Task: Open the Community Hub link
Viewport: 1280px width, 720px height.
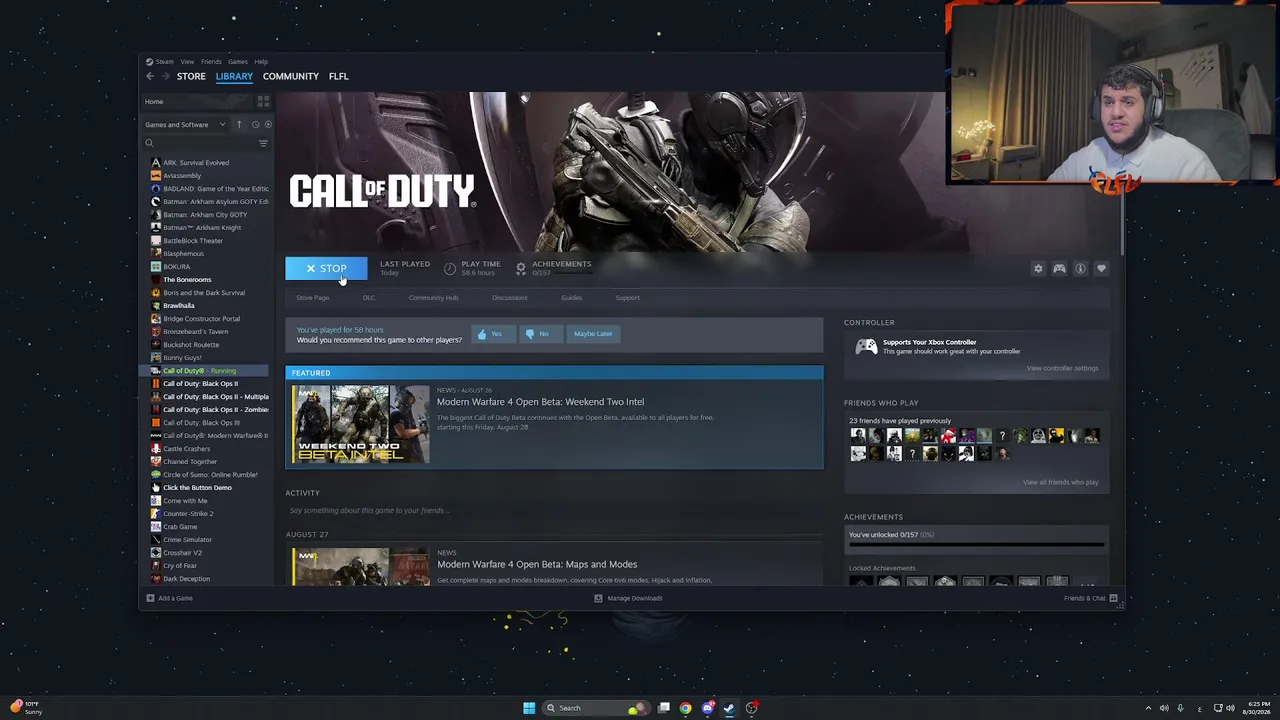Action: coord(433,298)
